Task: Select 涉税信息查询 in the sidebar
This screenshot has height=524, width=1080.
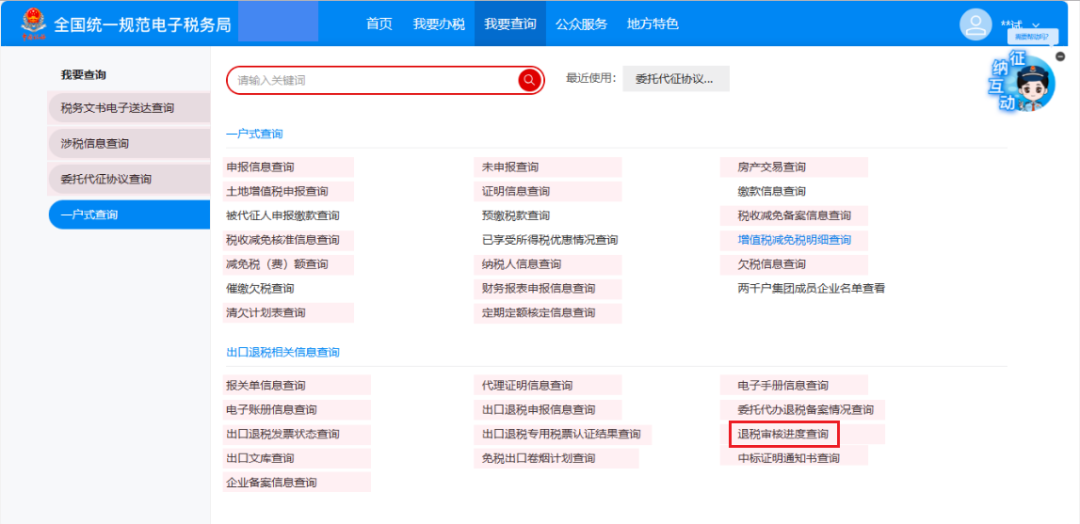Action: [x=95, y=144]
